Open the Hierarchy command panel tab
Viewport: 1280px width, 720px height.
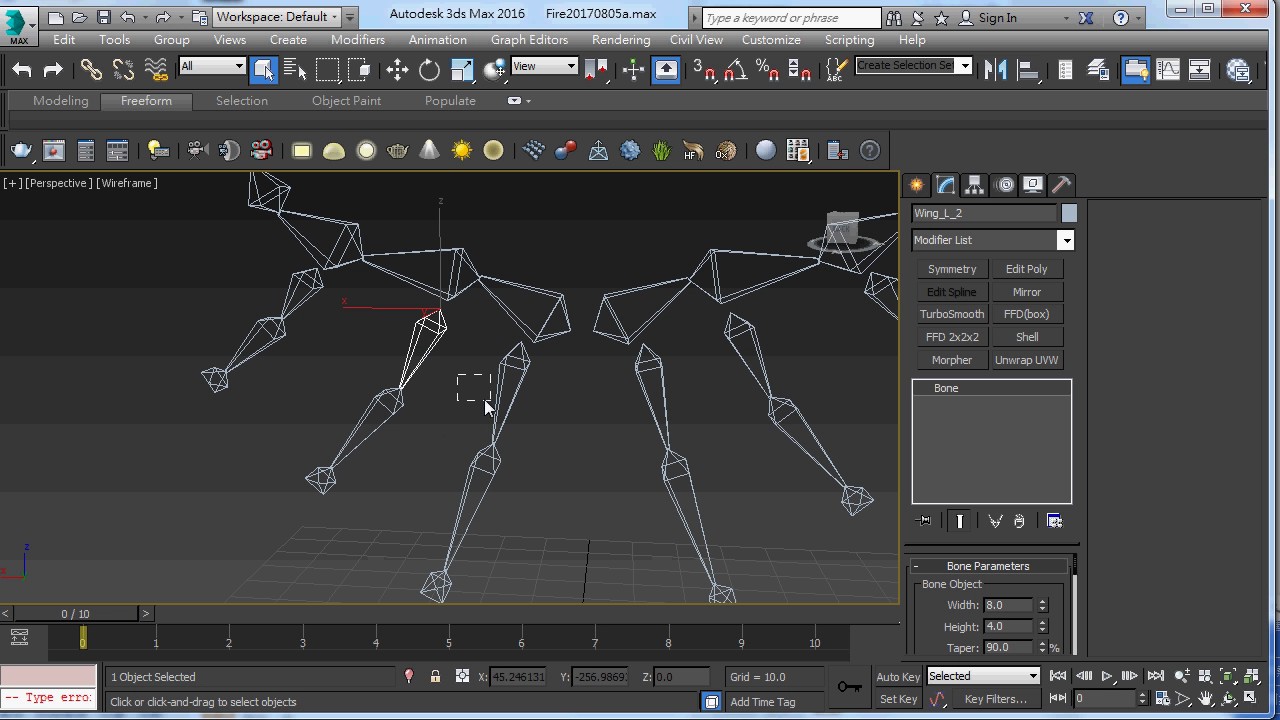tap(974, 185)
